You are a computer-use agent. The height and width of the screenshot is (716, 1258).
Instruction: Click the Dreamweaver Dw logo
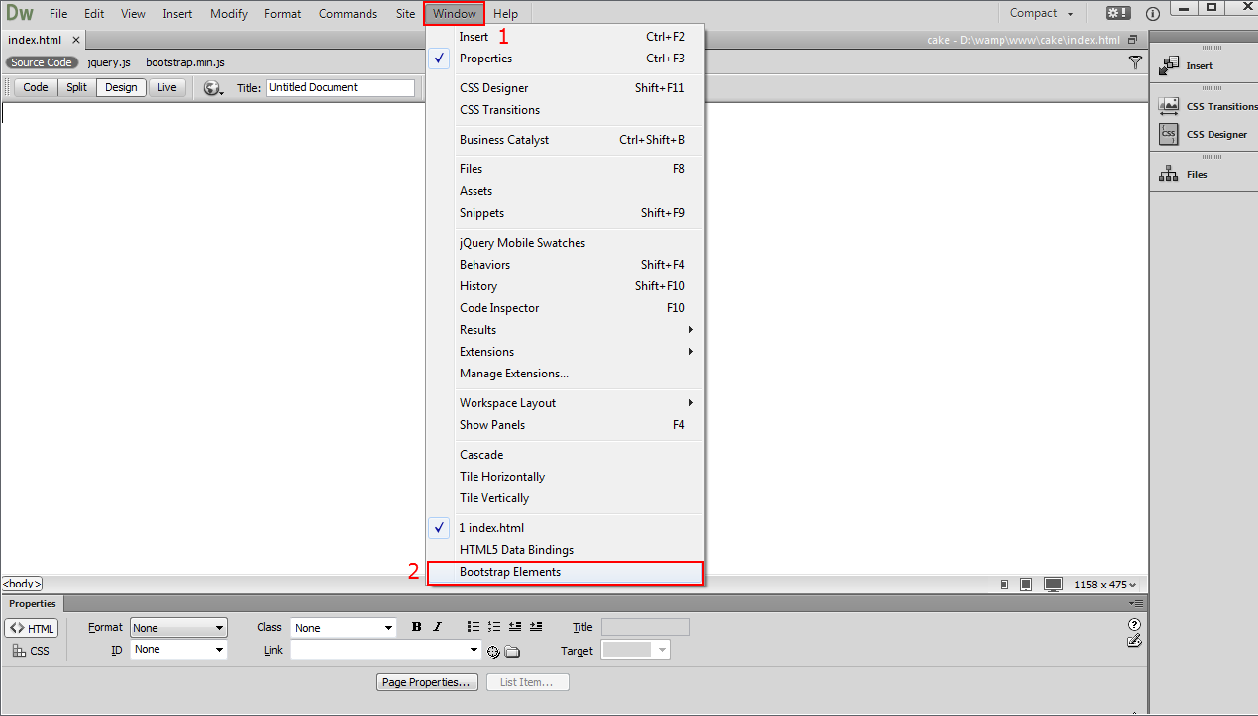20,13
